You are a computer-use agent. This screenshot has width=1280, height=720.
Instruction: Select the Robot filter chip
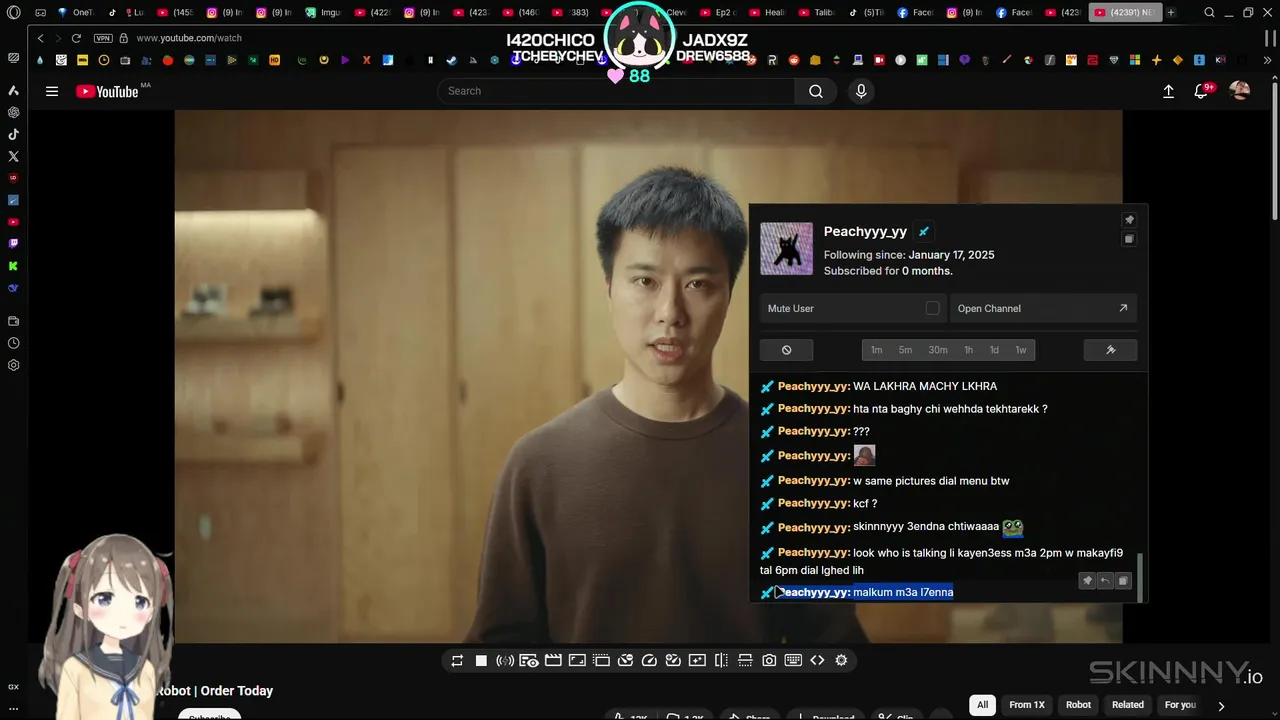click(1078, 705)
